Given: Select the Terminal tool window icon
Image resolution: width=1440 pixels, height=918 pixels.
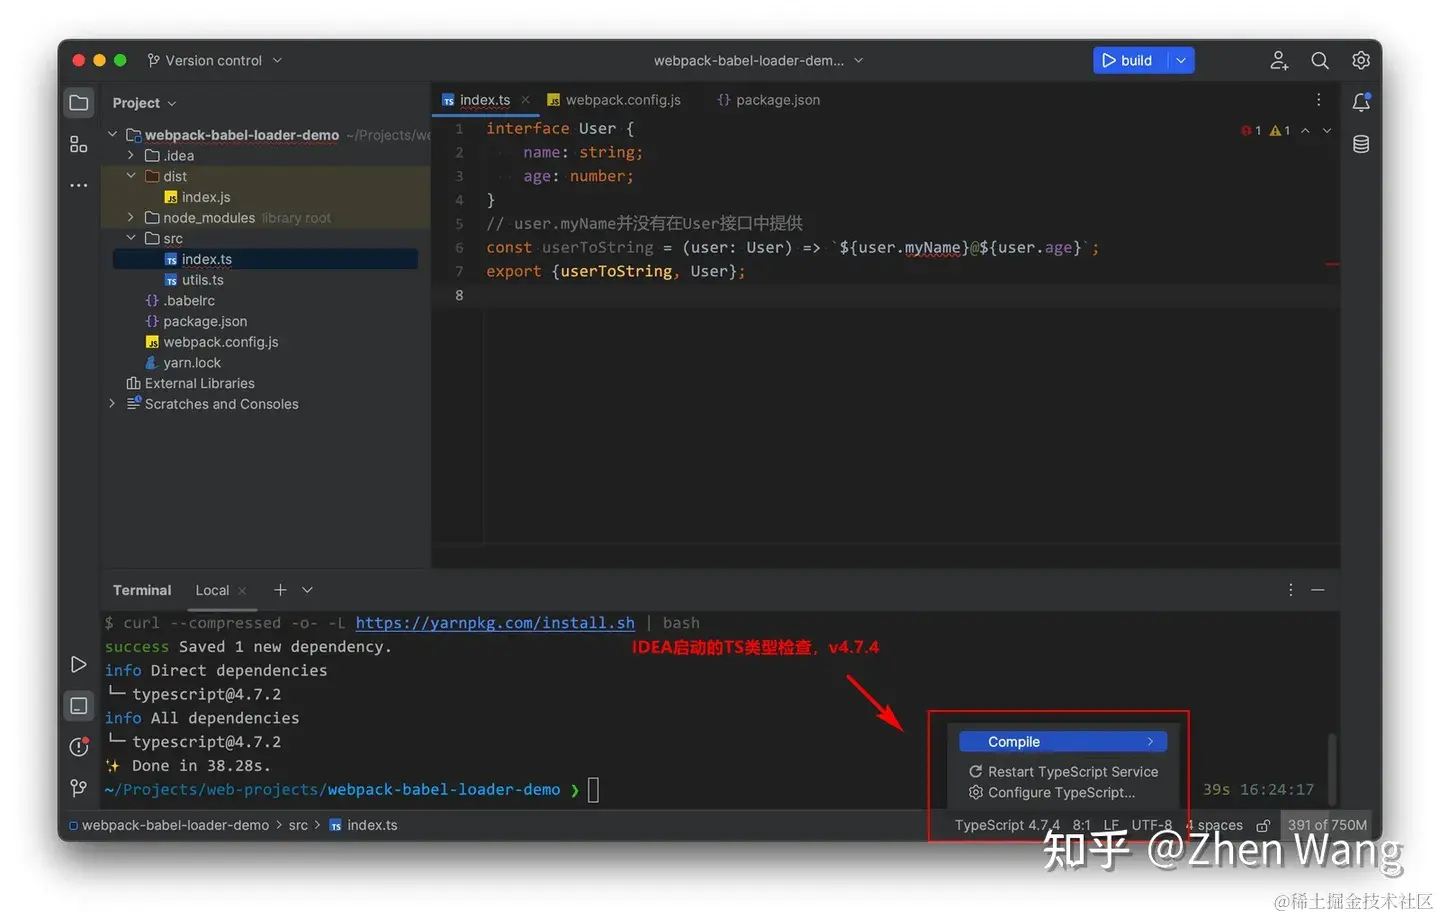Looking at the screenshot, I should tap(79, 706).
